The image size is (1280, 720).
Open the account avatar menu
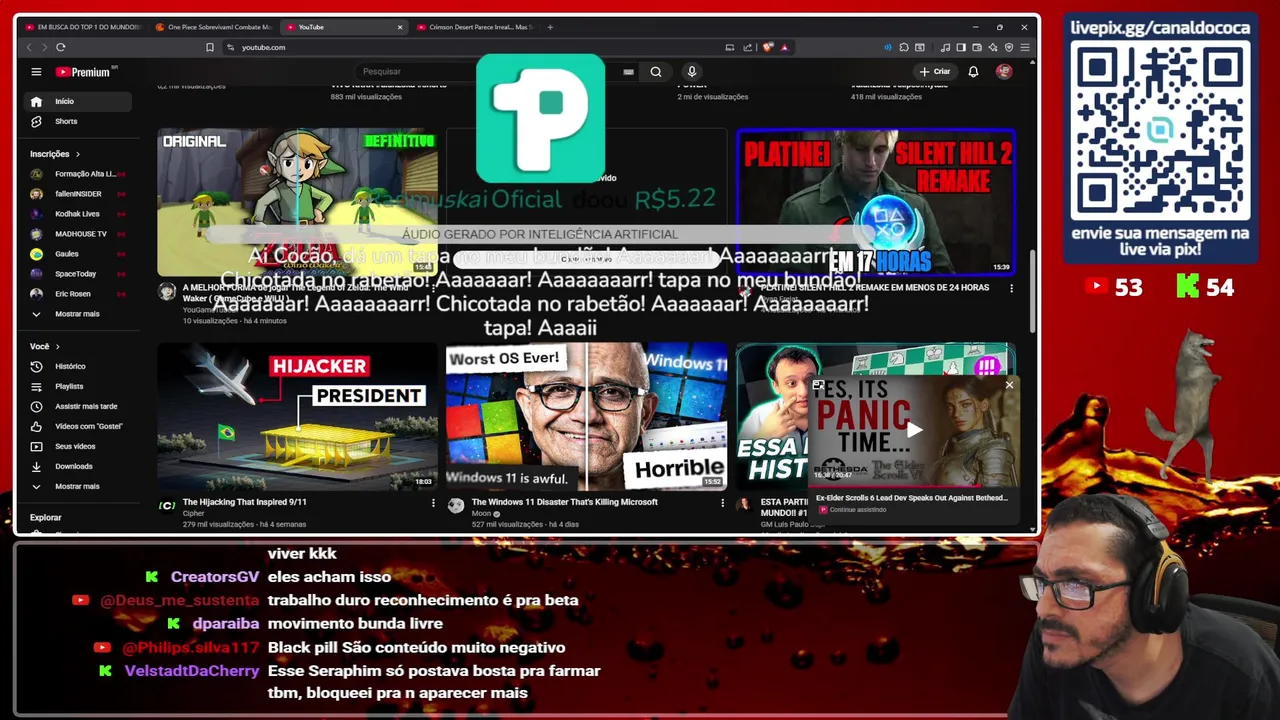point(1004,72)
